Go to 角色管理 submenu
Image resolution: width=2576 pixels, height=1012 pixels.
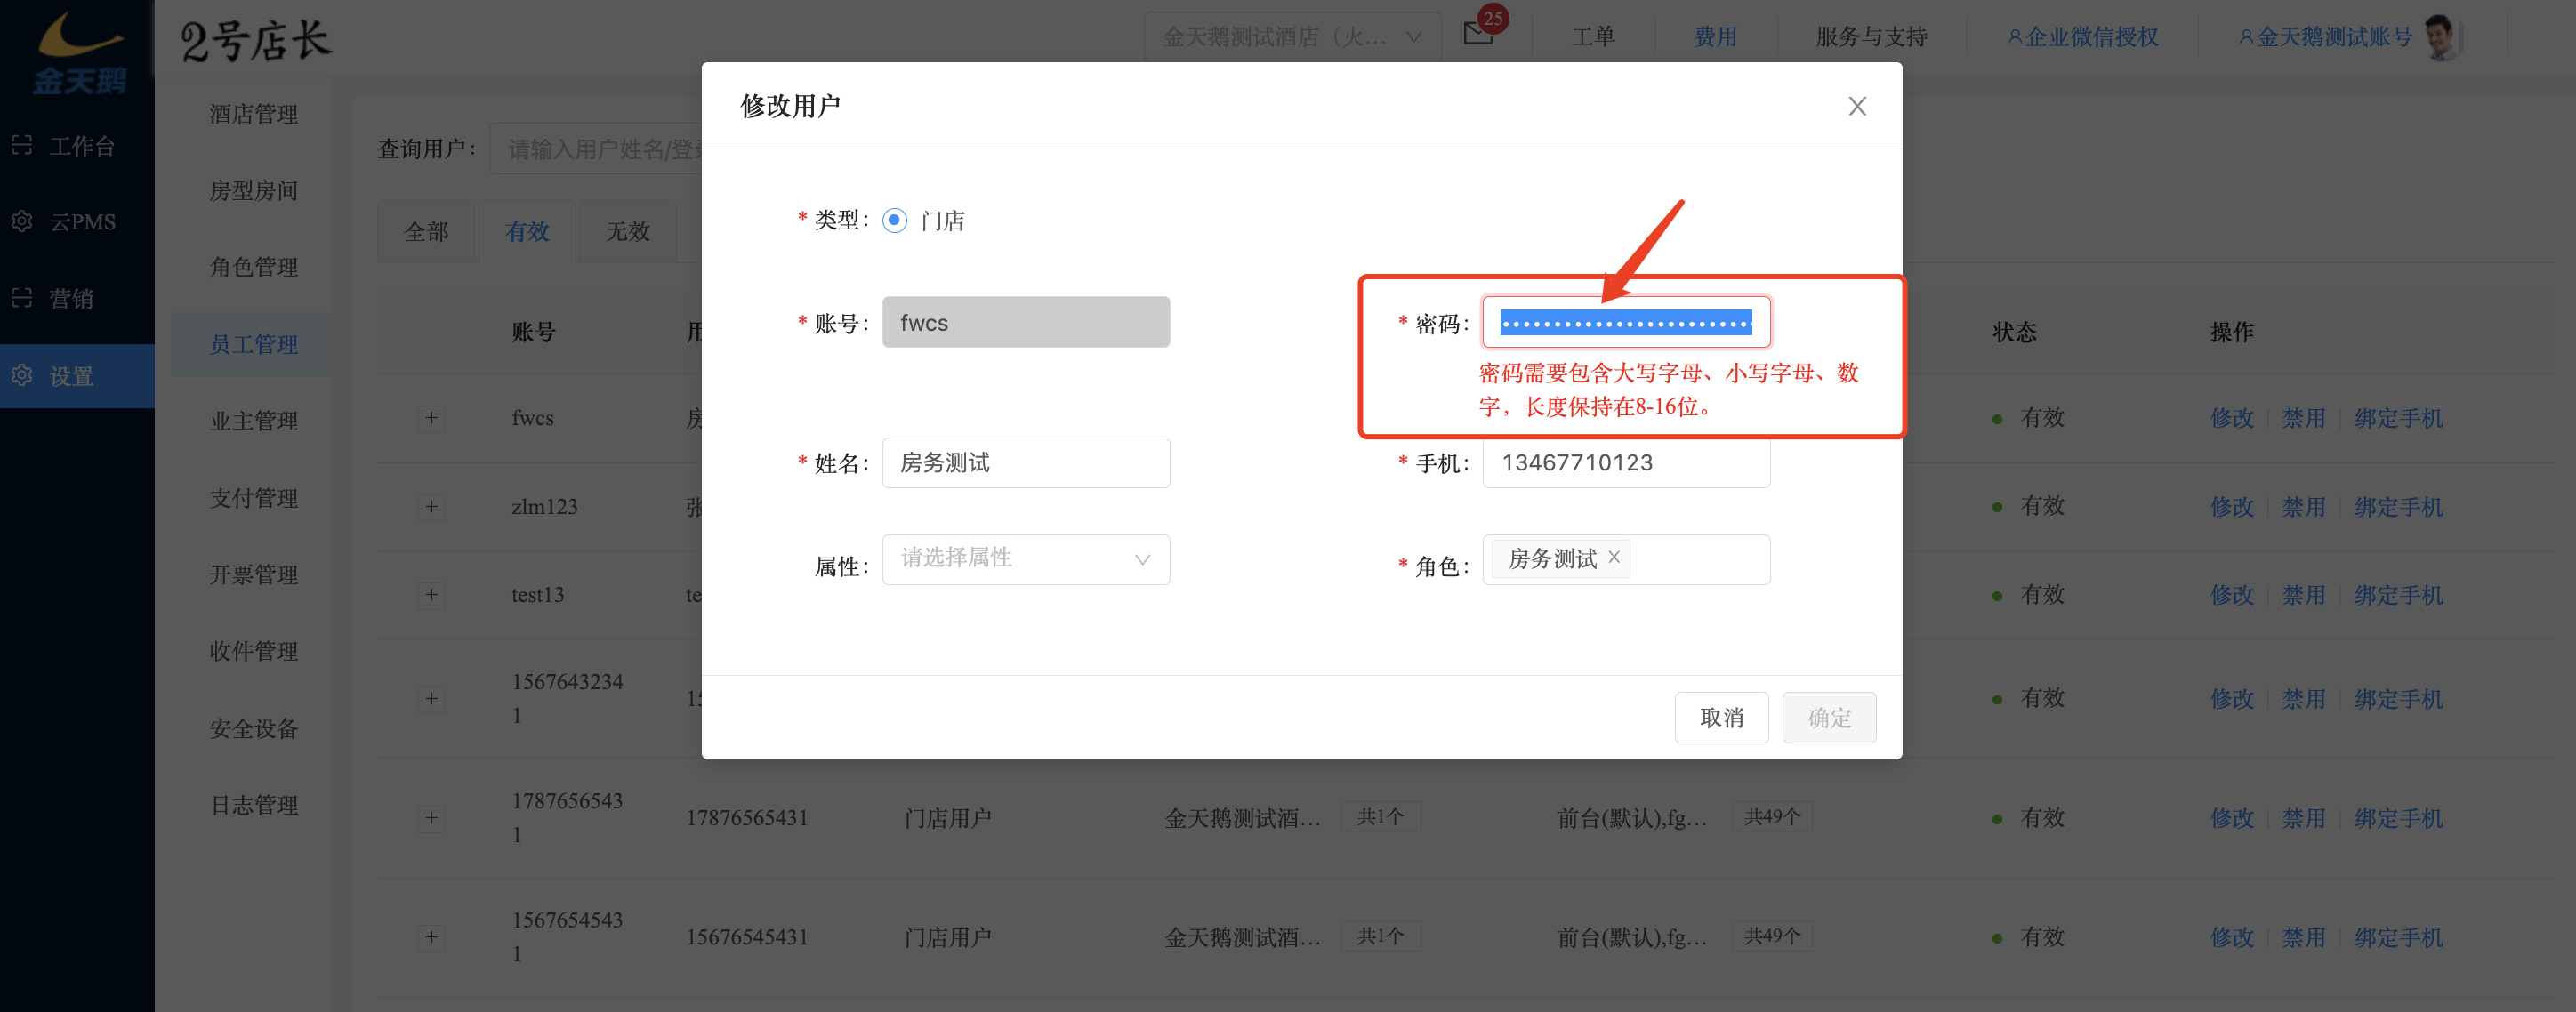click(x=253, y=267)
